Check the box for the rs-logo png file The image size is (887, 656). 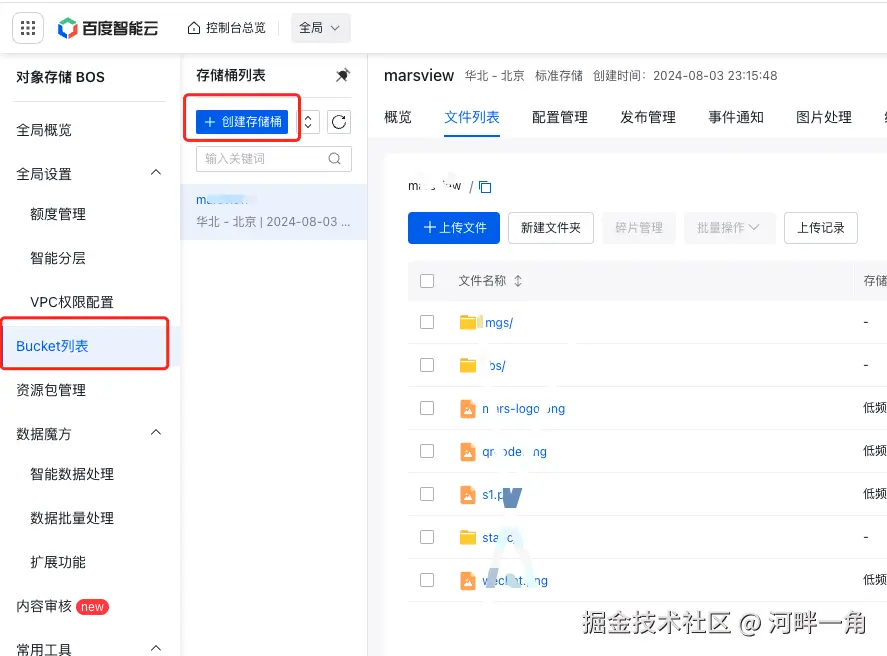coord(427,408)
